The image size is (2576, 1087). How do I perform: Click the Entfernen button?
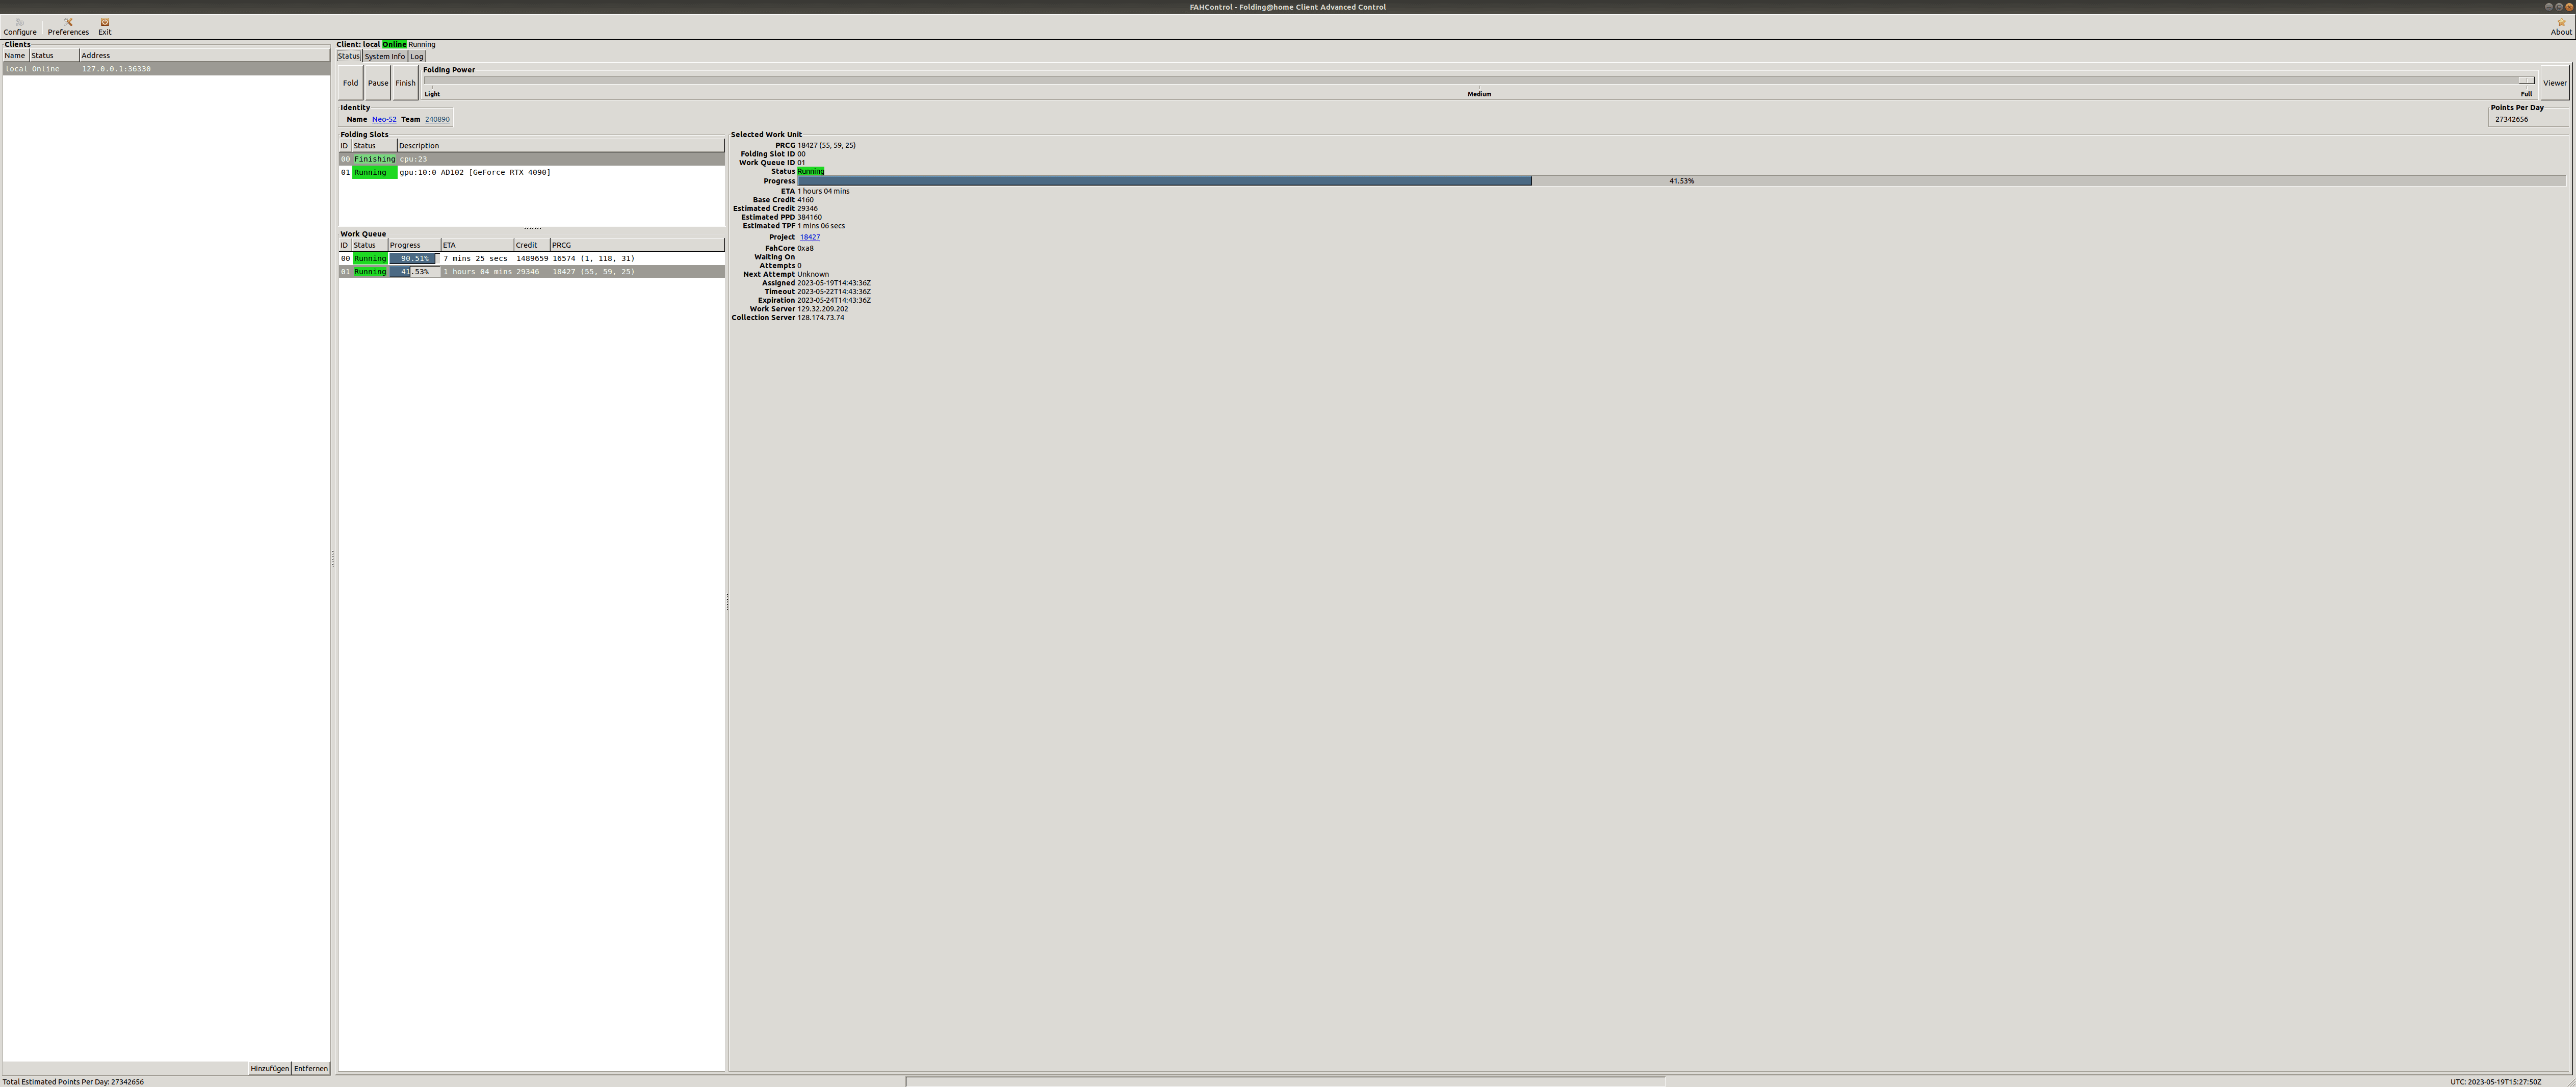tap(311, 1068)
